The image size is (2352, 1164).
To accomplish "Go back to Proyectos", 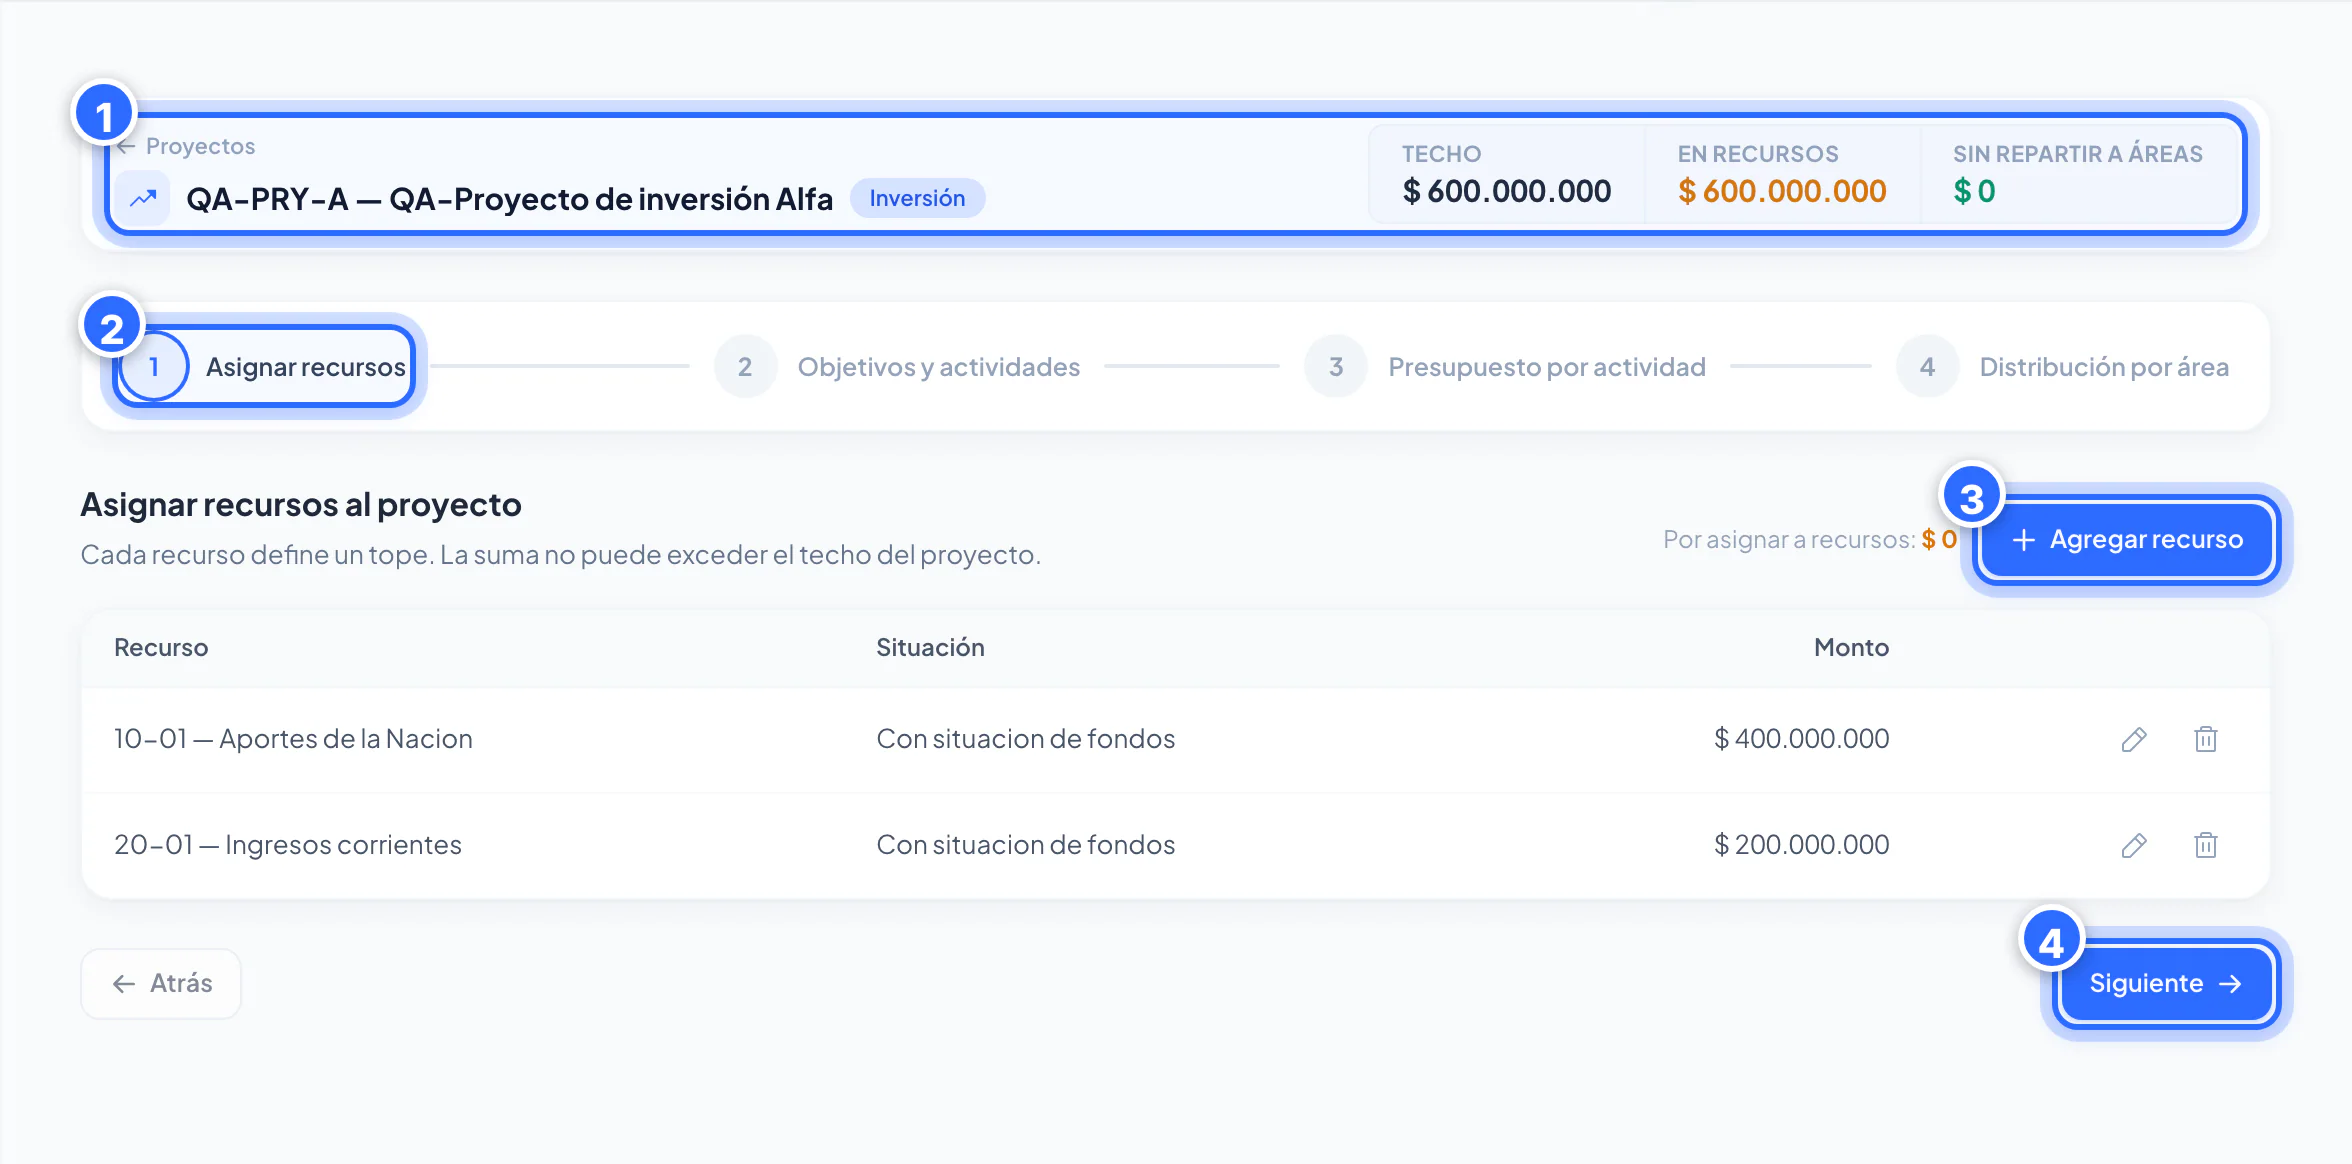I will [186, 146].
